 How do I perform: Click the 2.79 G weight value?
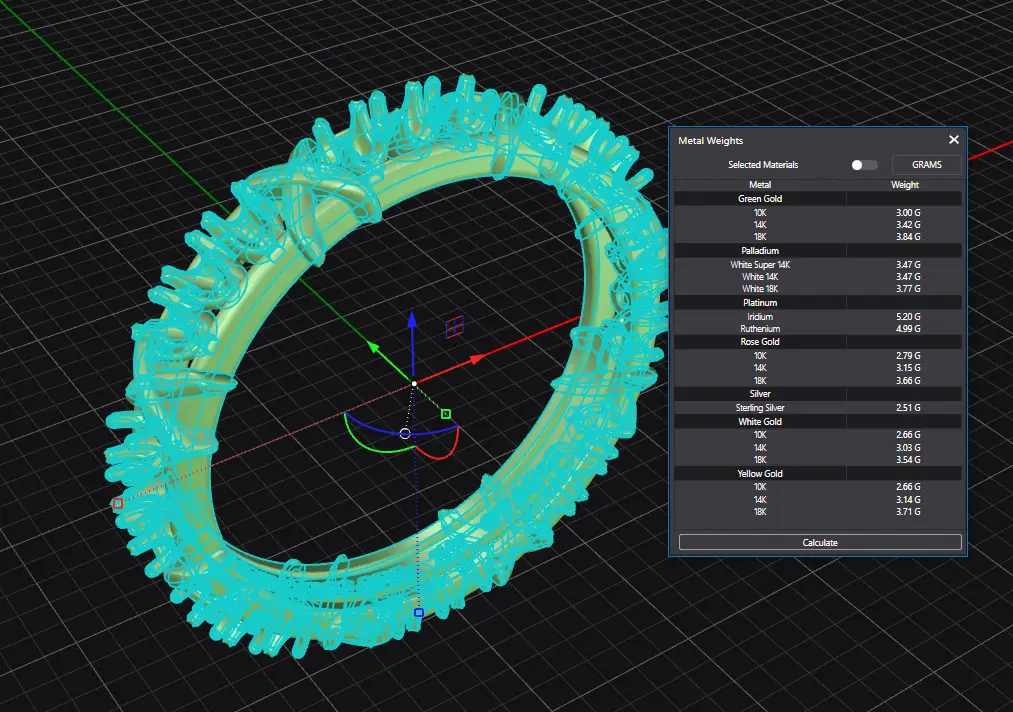point(908,356)
